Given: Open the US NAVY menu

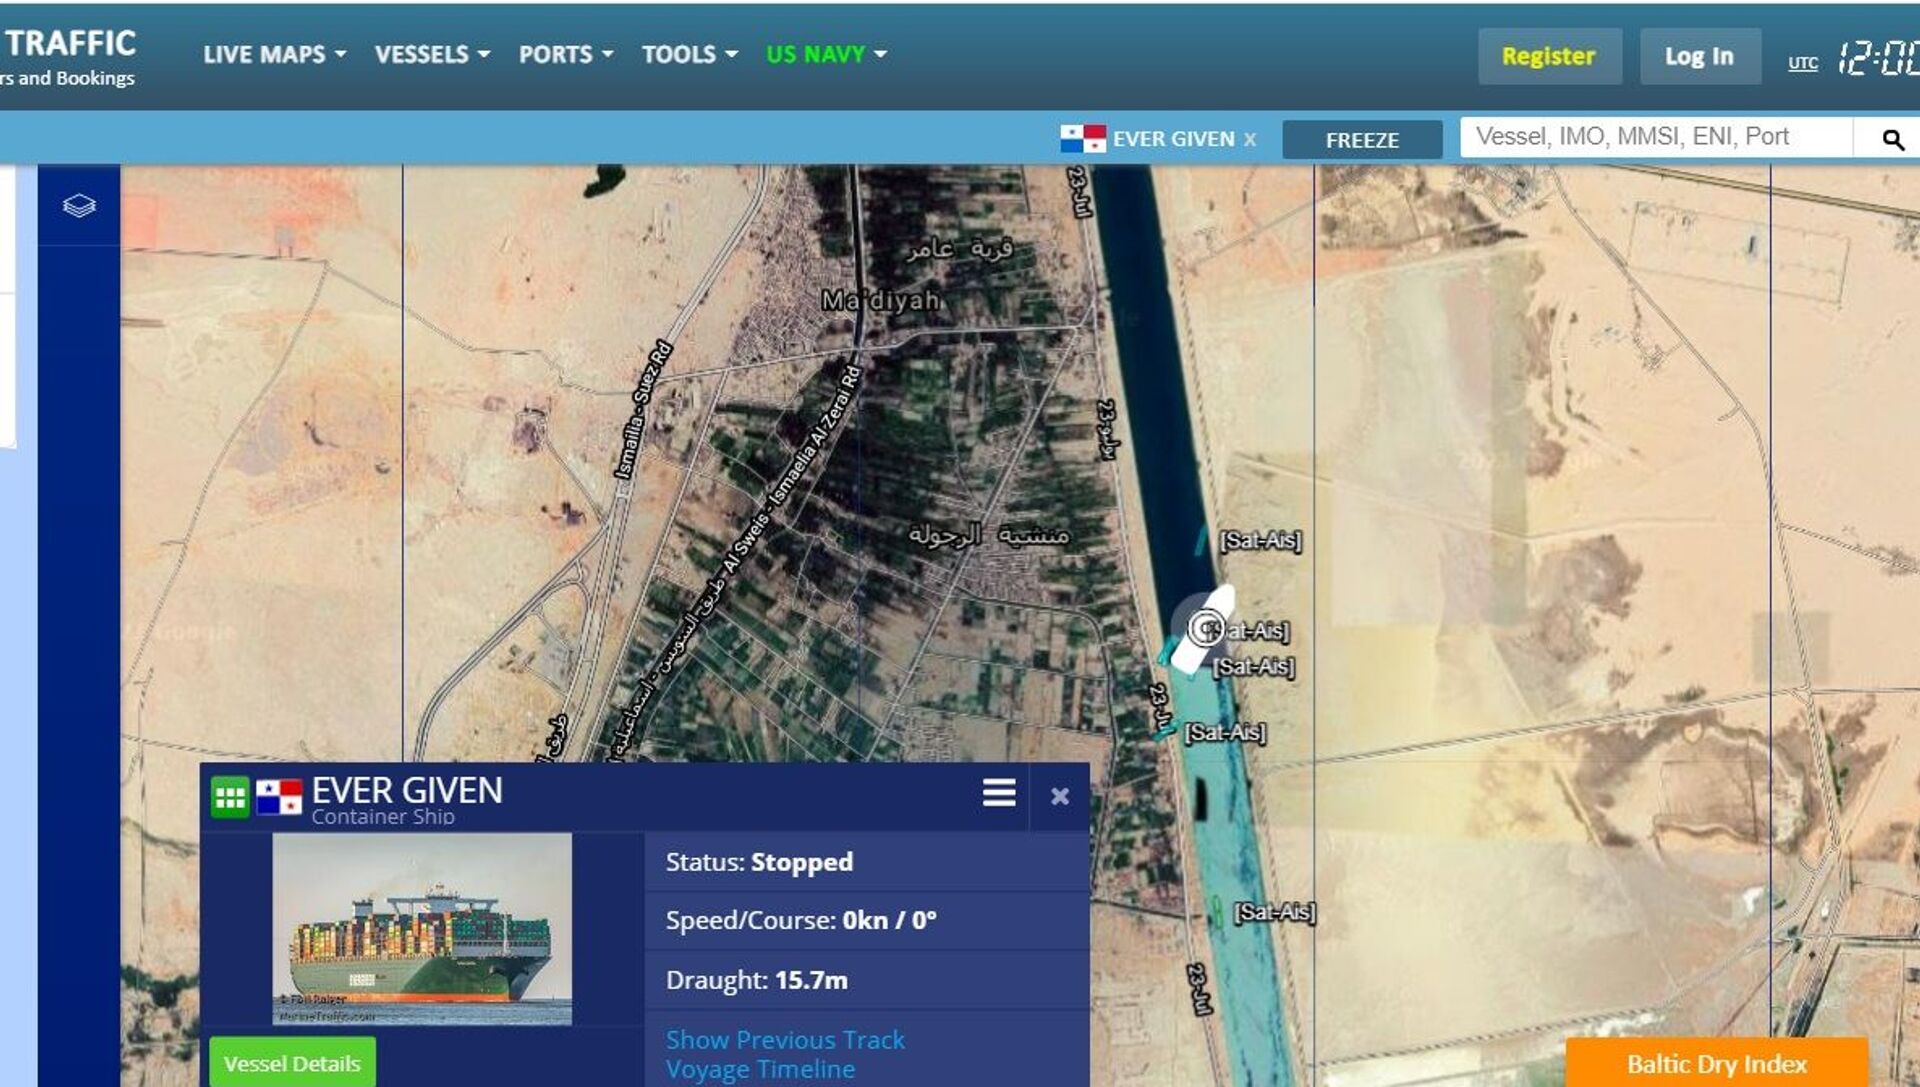Looking at the screenshot, I should 826,54.
